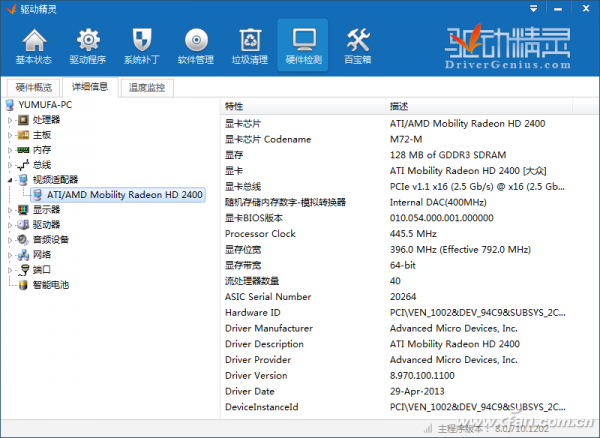Image resolution: width=600 pixels, height=438 pixels.
Task: Expand the 主板 tree node
Action: pyautogui.click(x=10, y=135)
